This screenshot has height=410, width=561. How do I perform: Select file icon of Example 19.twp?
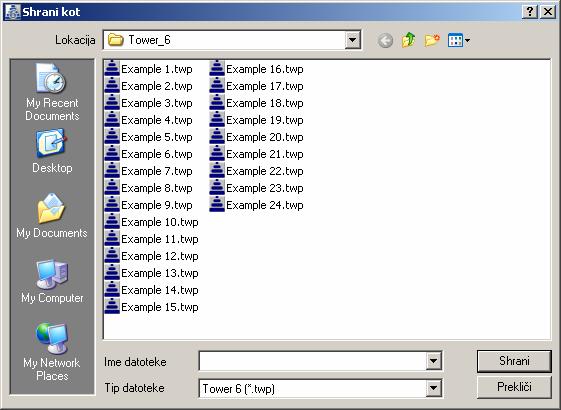(x=217, y=119)
